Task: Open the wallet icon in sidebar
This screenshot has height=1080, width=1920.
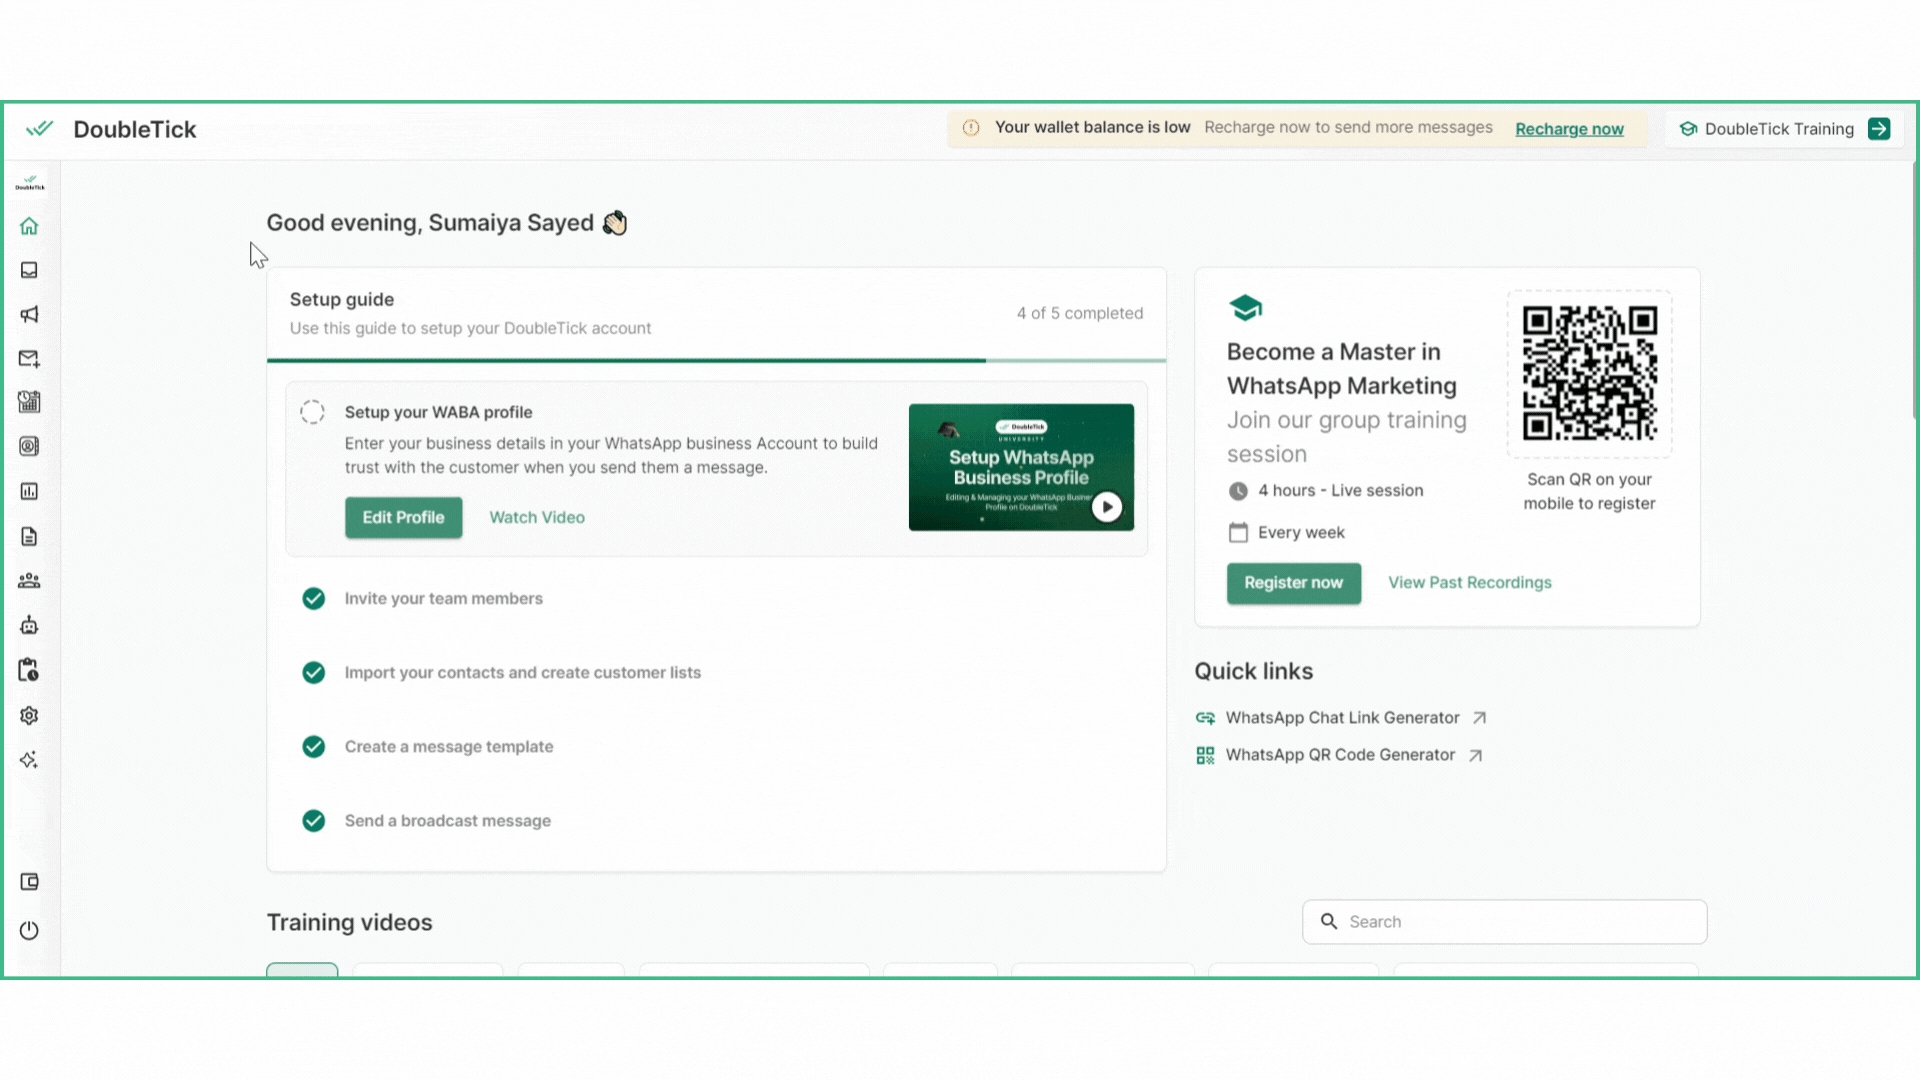Action: (x=29, y=881)
